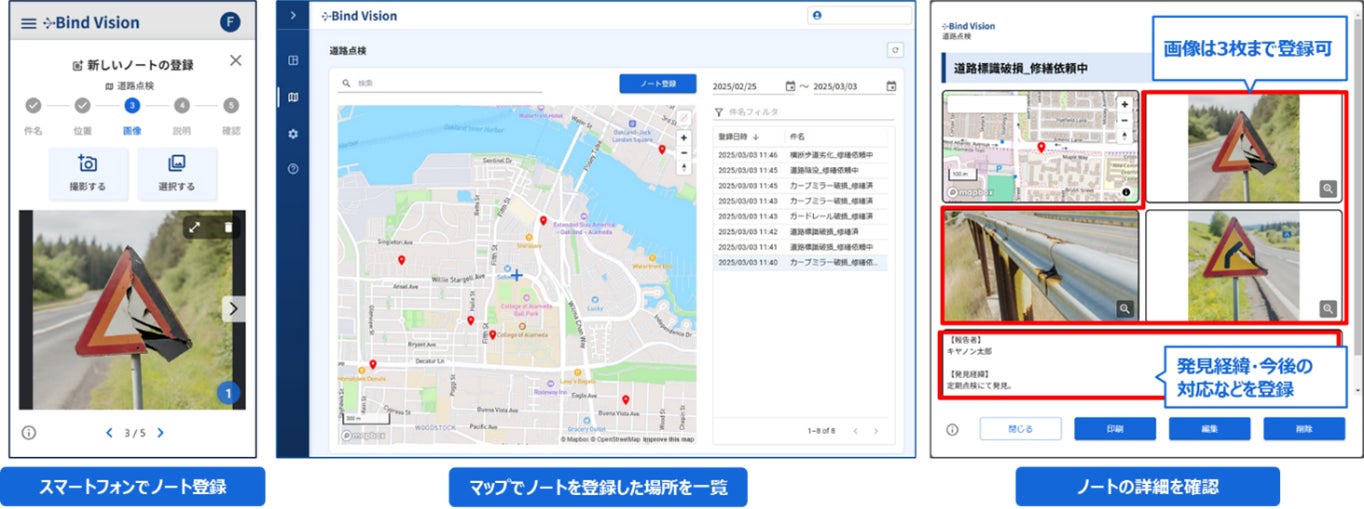Zoom out on the main map

coord(684,153)
